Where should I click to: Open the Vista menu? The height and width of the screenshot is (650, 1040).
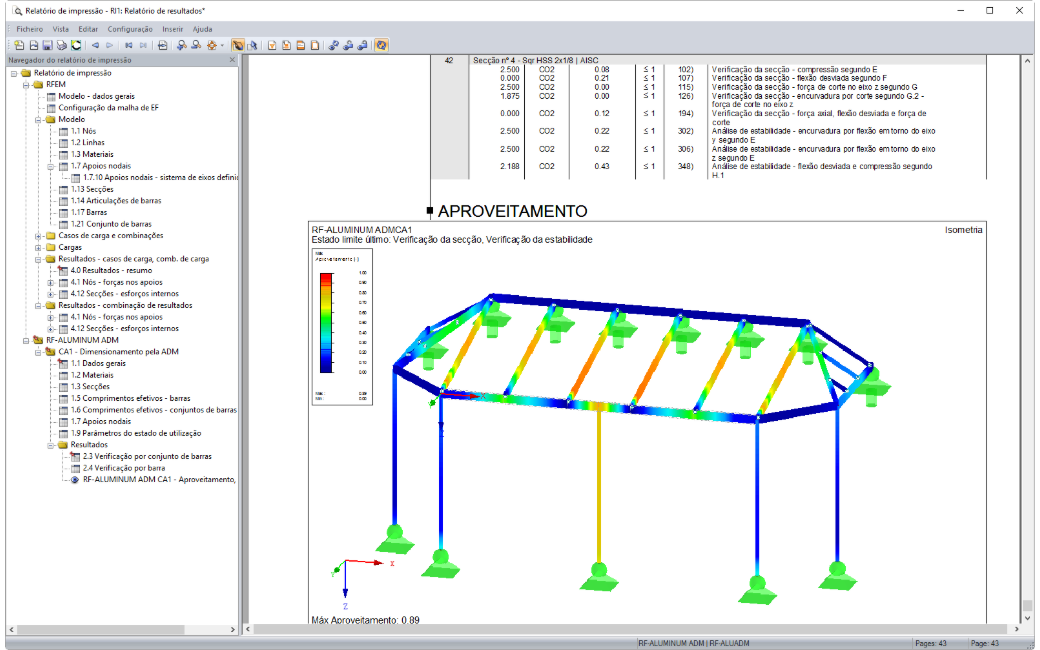(x=60, y=29)
